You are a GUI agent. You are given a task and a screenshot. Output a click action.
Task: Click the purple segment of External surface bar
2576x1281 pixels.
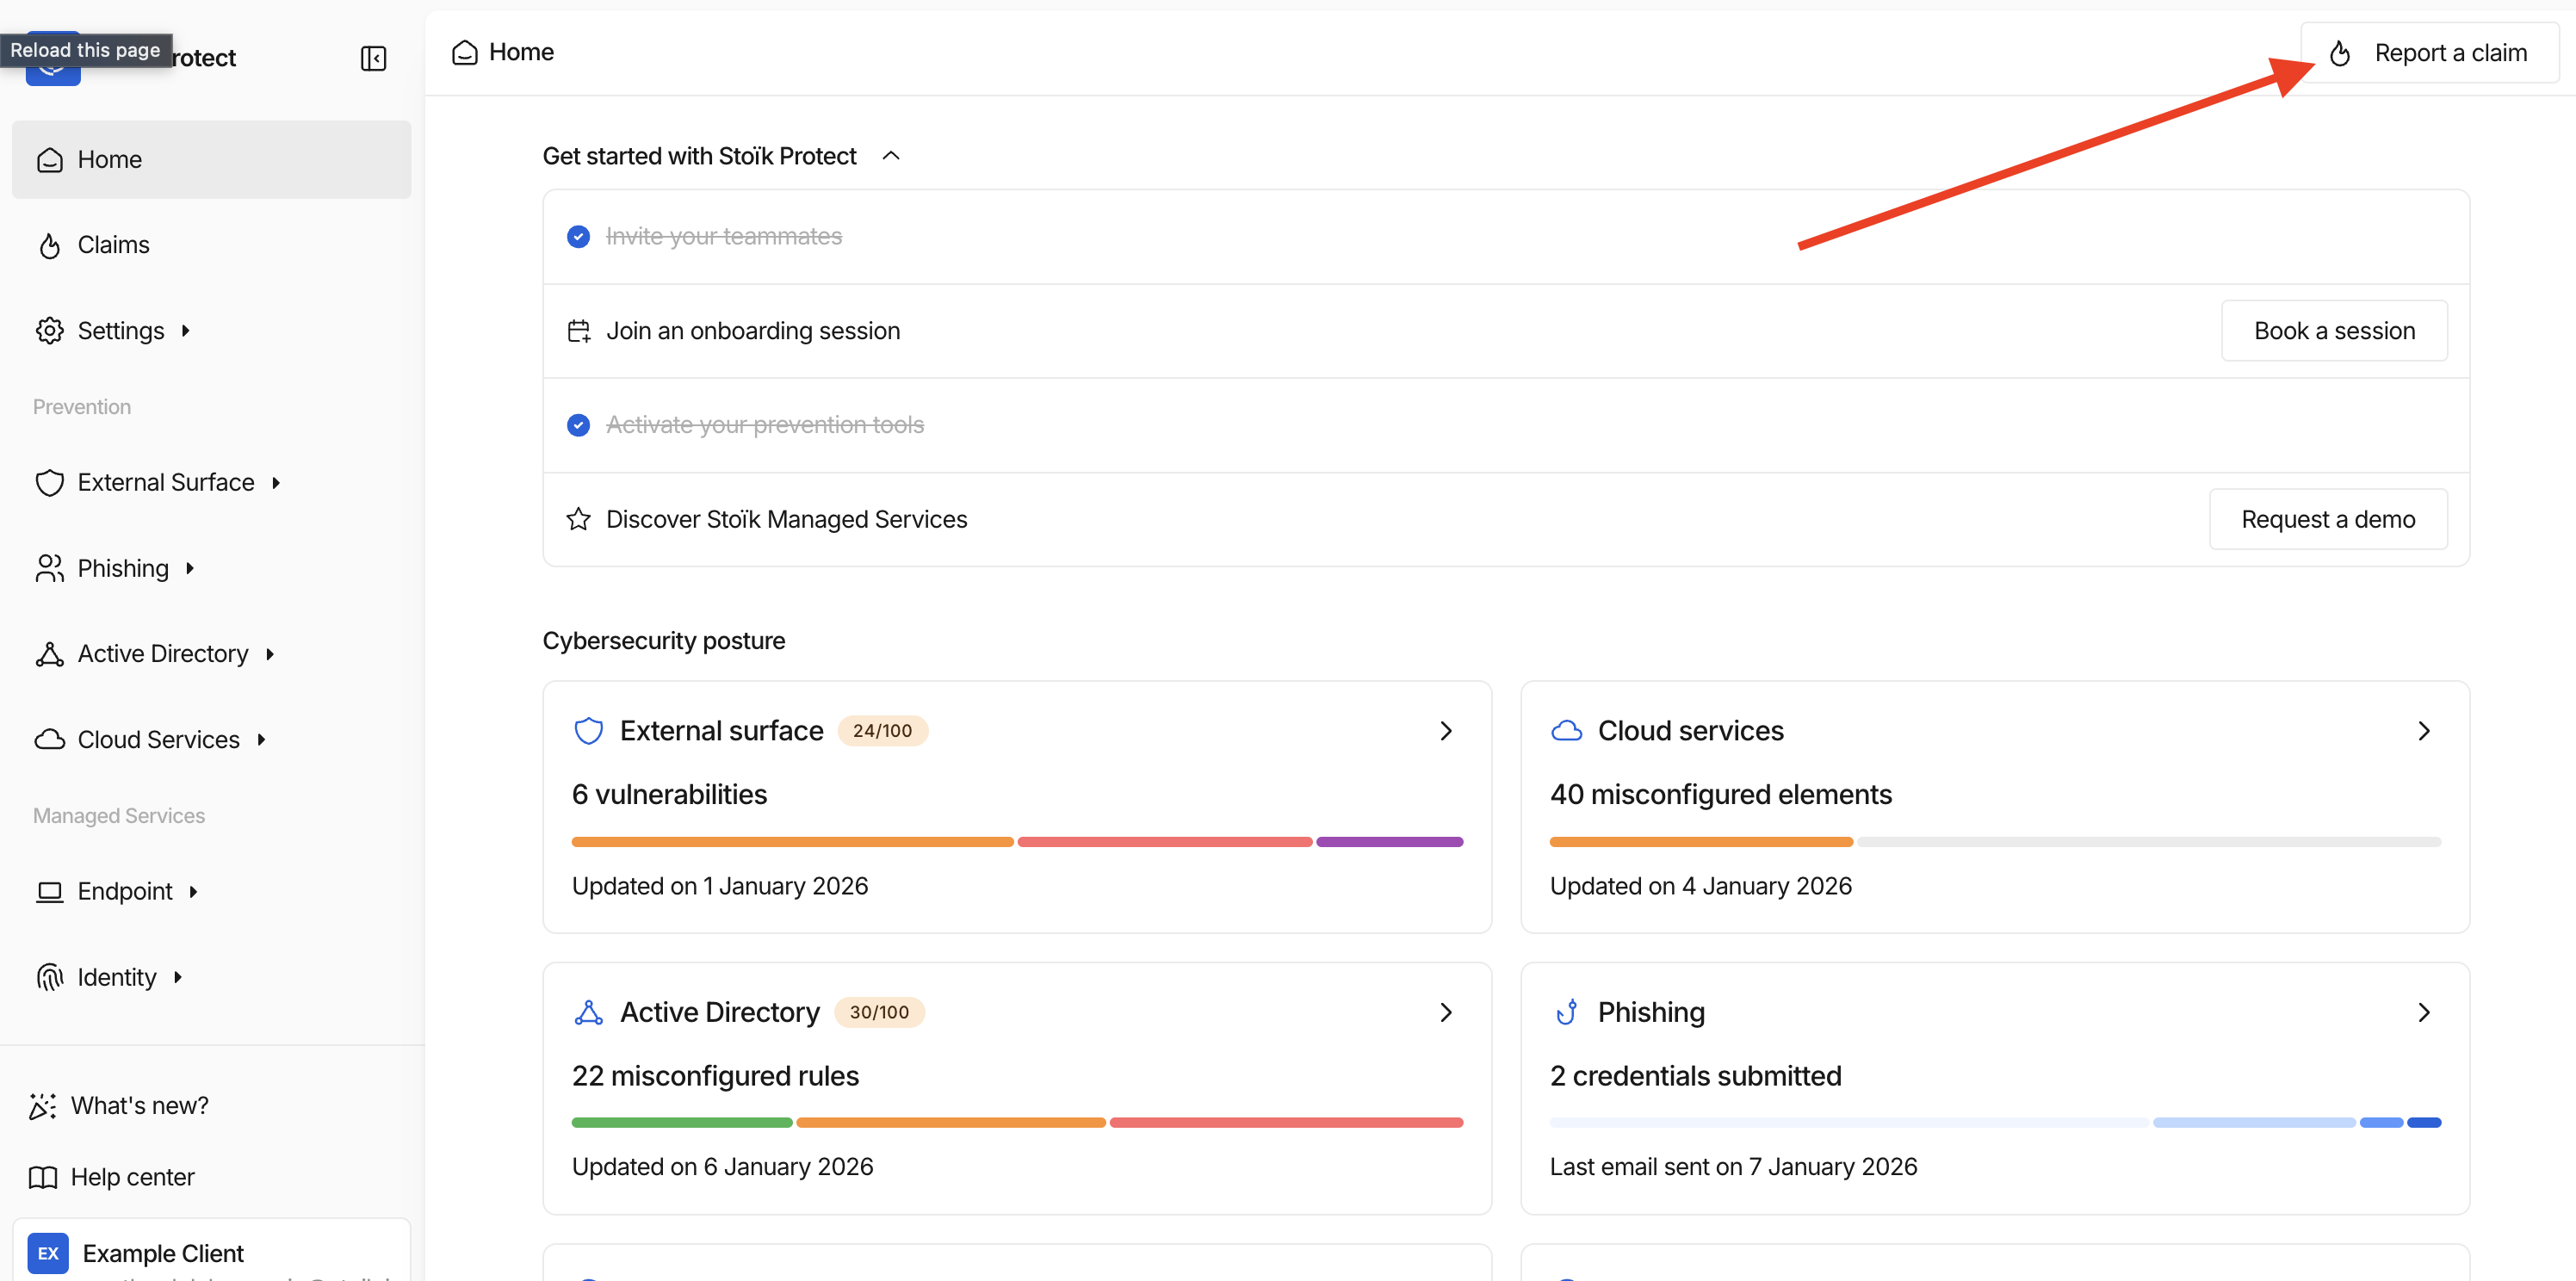(1389, 842)
